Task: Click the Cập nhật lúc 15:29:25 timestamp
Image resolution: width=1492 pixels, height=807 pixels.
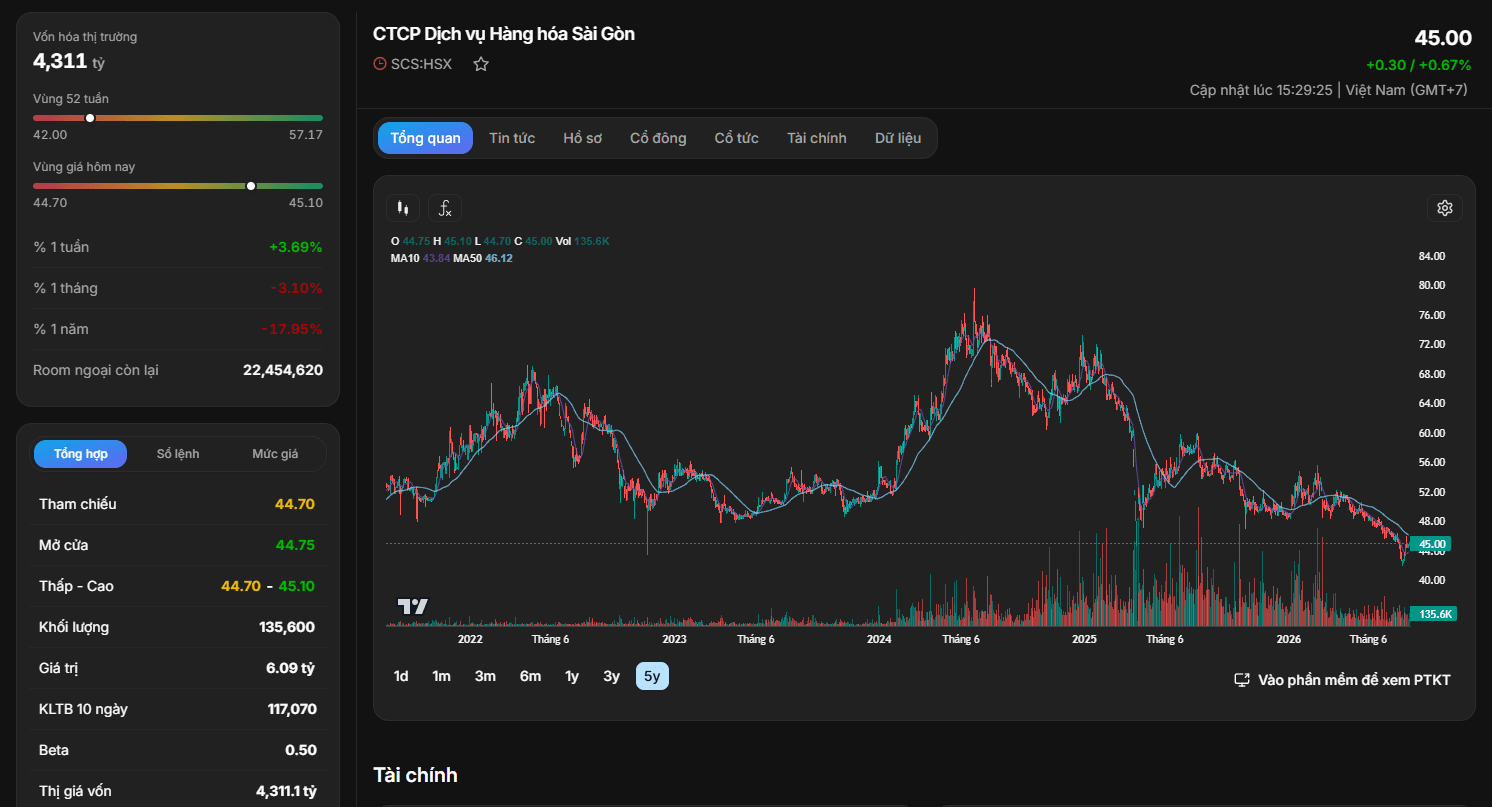Action: [1261, 90]
